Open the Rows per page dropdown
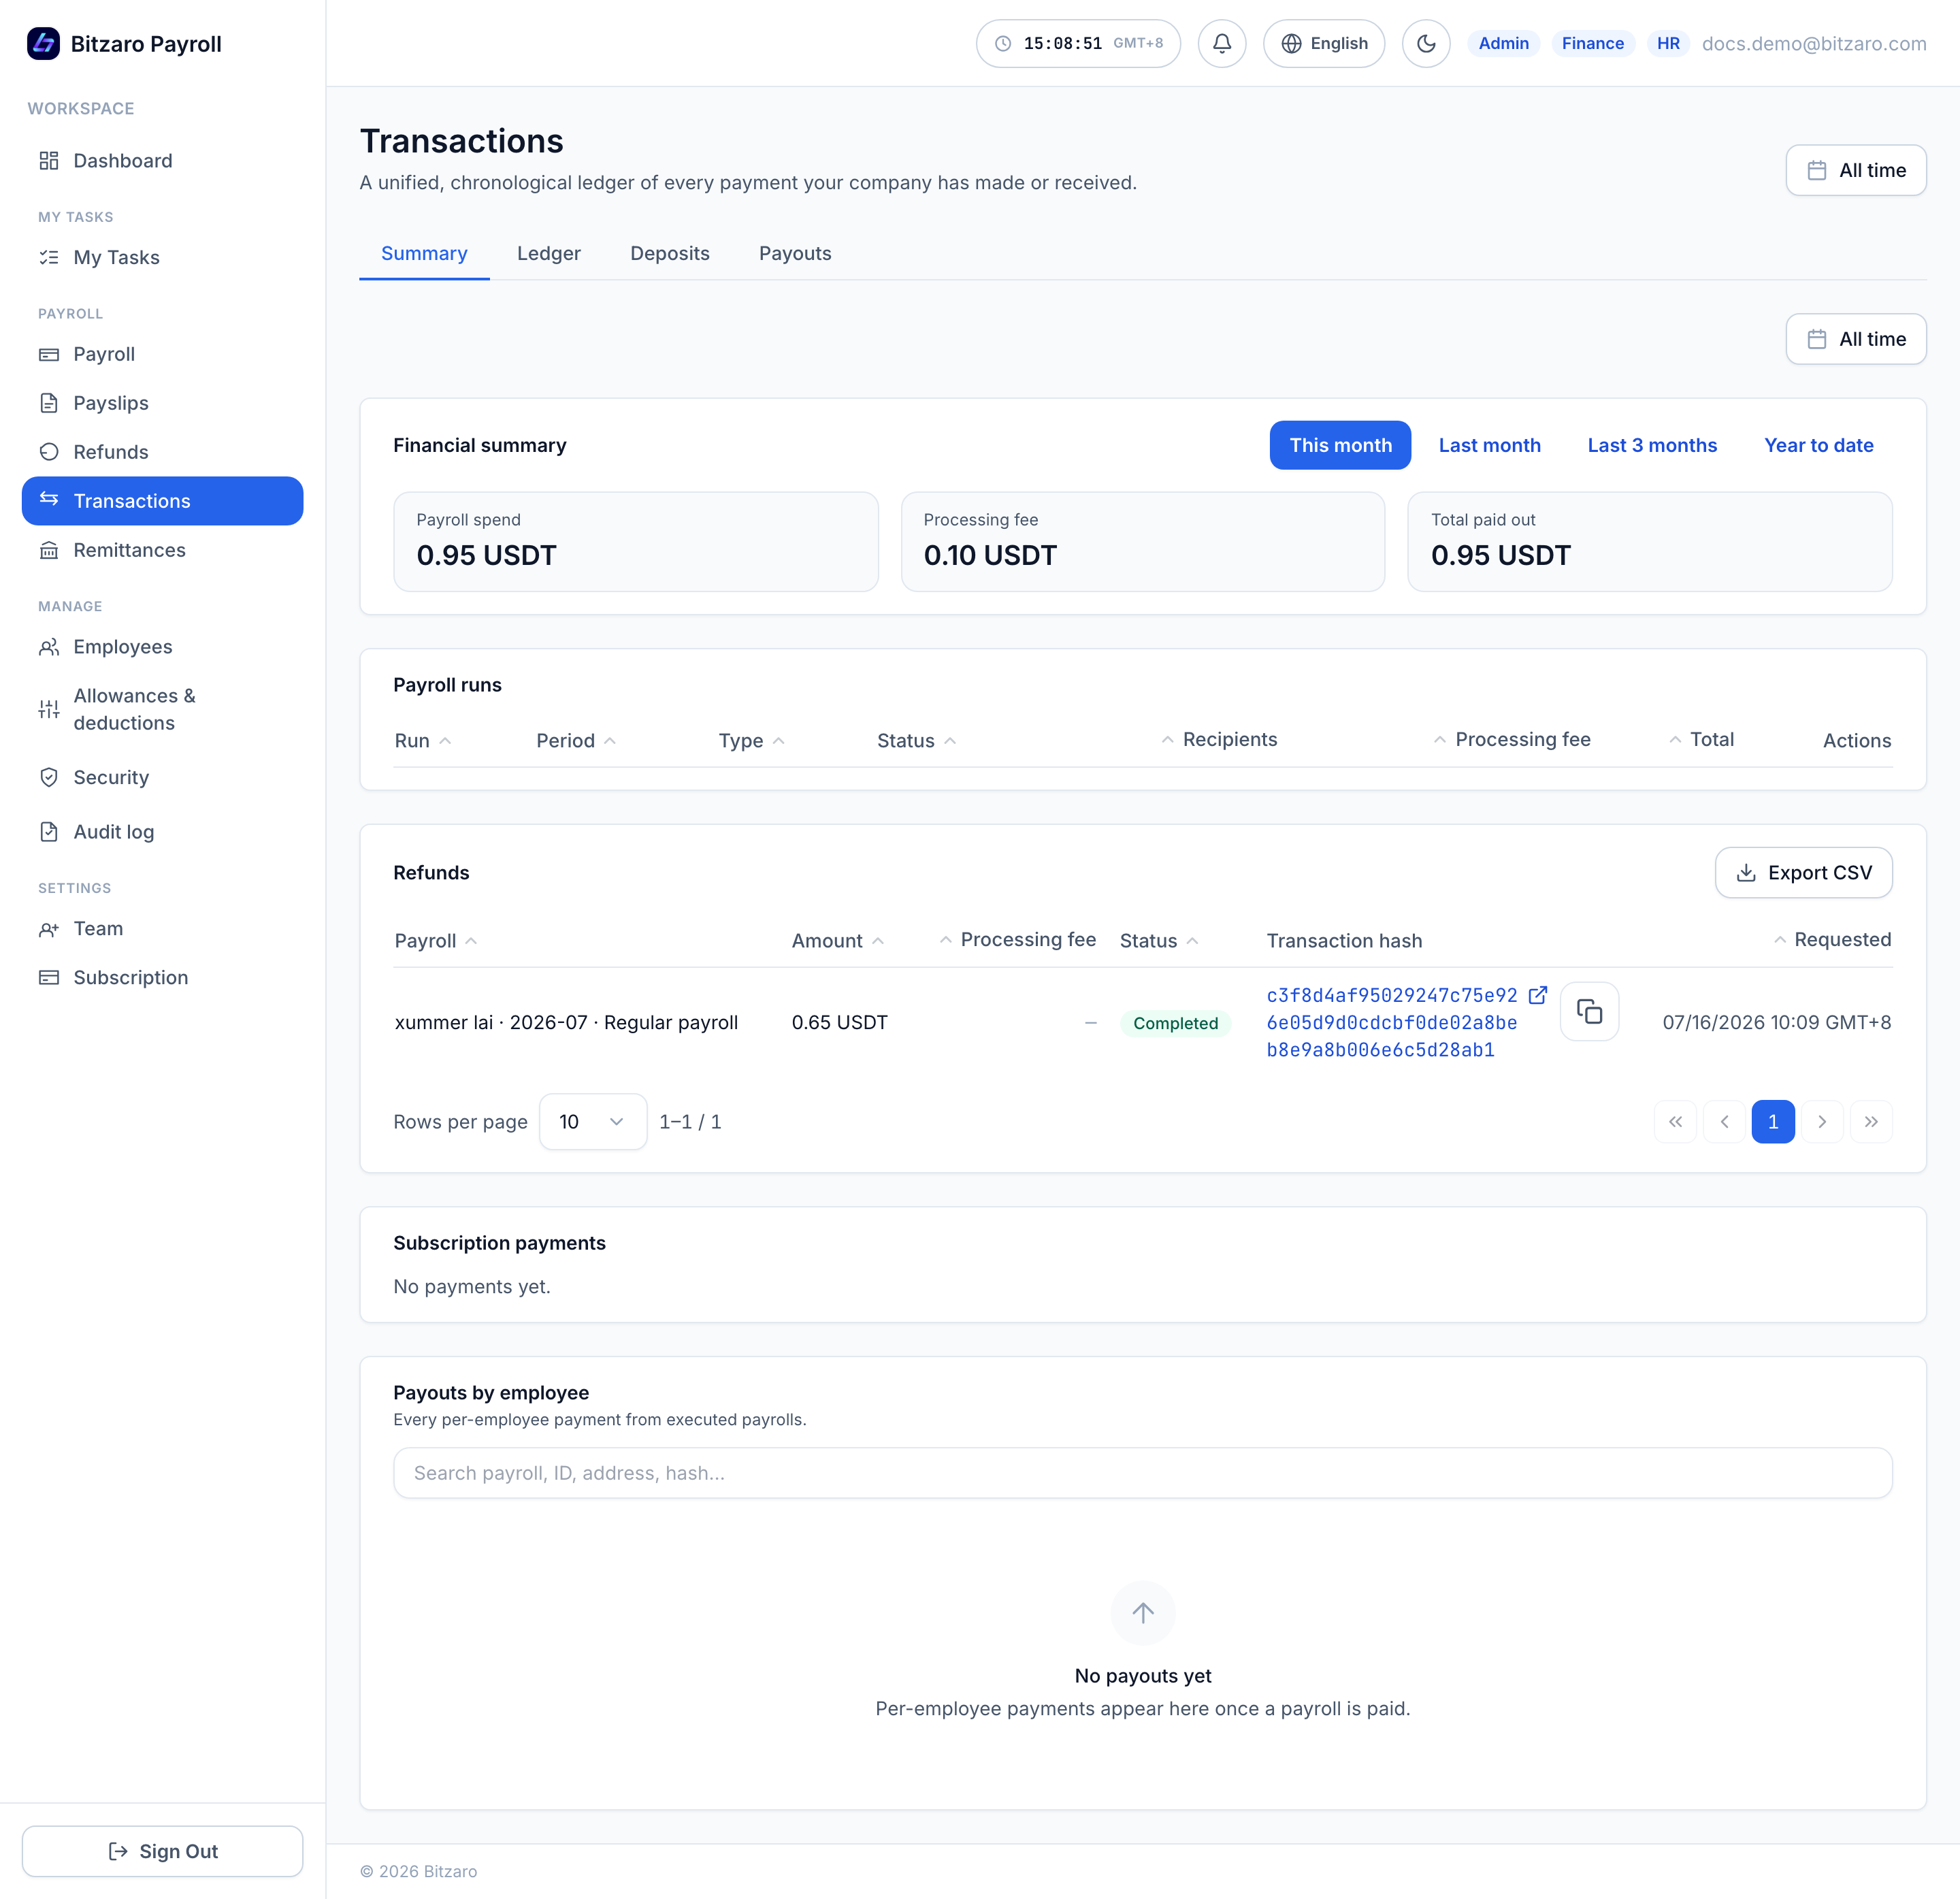The width and height of the screenshot is (1960, 1899). tap(593, 1122)
